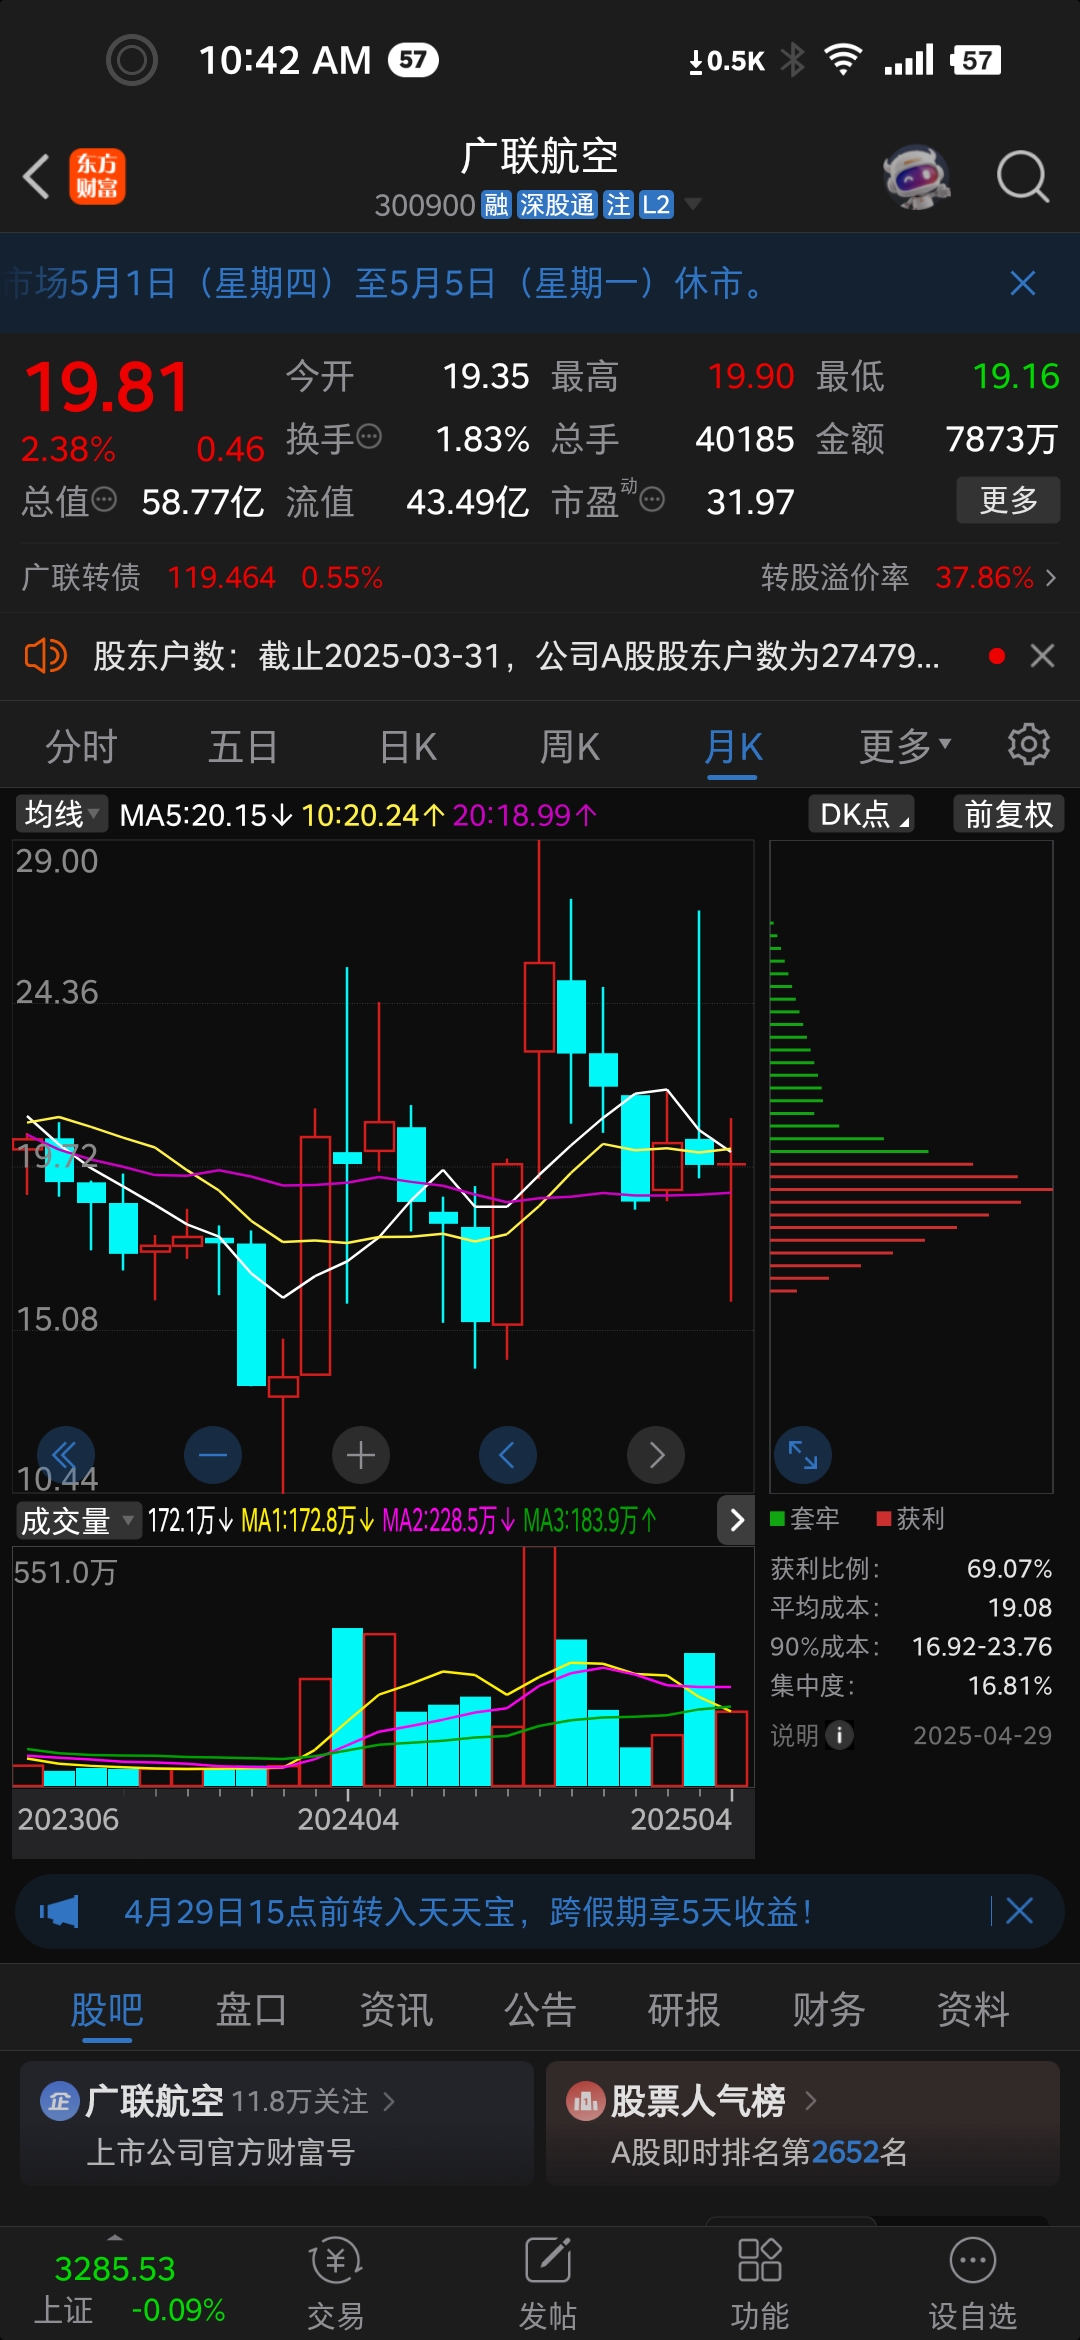Zoom out chart with minus button
1080x2340 pixels.
pyautogui.click(x=213, y=1455)
